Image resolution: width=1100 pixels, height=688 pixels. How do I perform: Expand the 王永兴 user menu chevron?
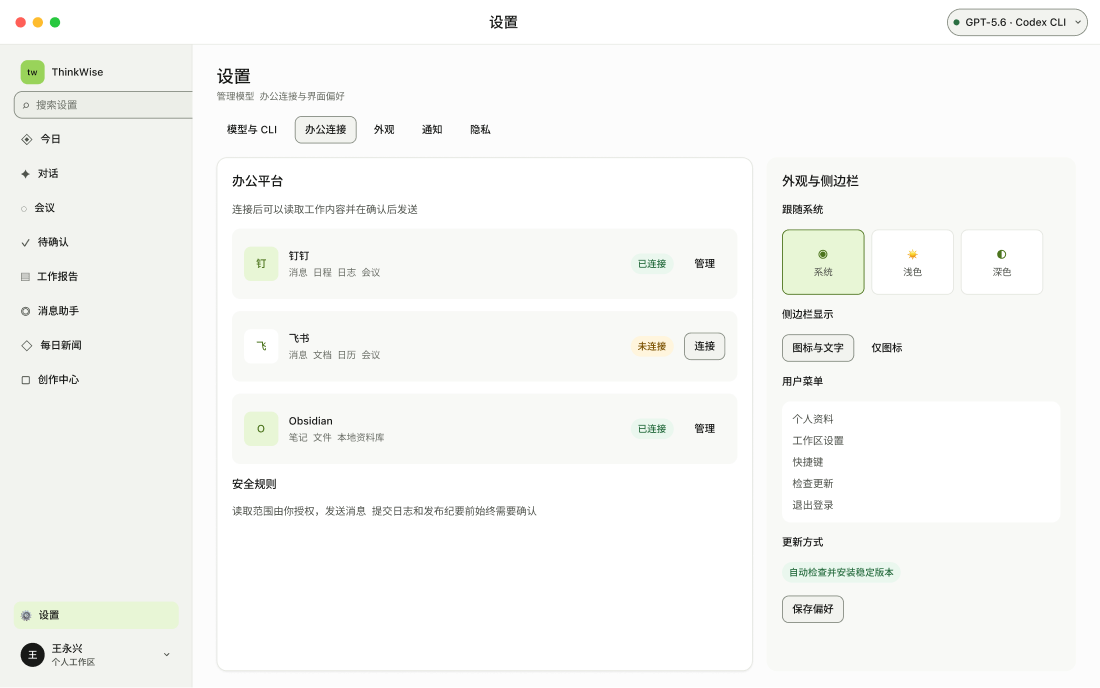tap(167, 655)
